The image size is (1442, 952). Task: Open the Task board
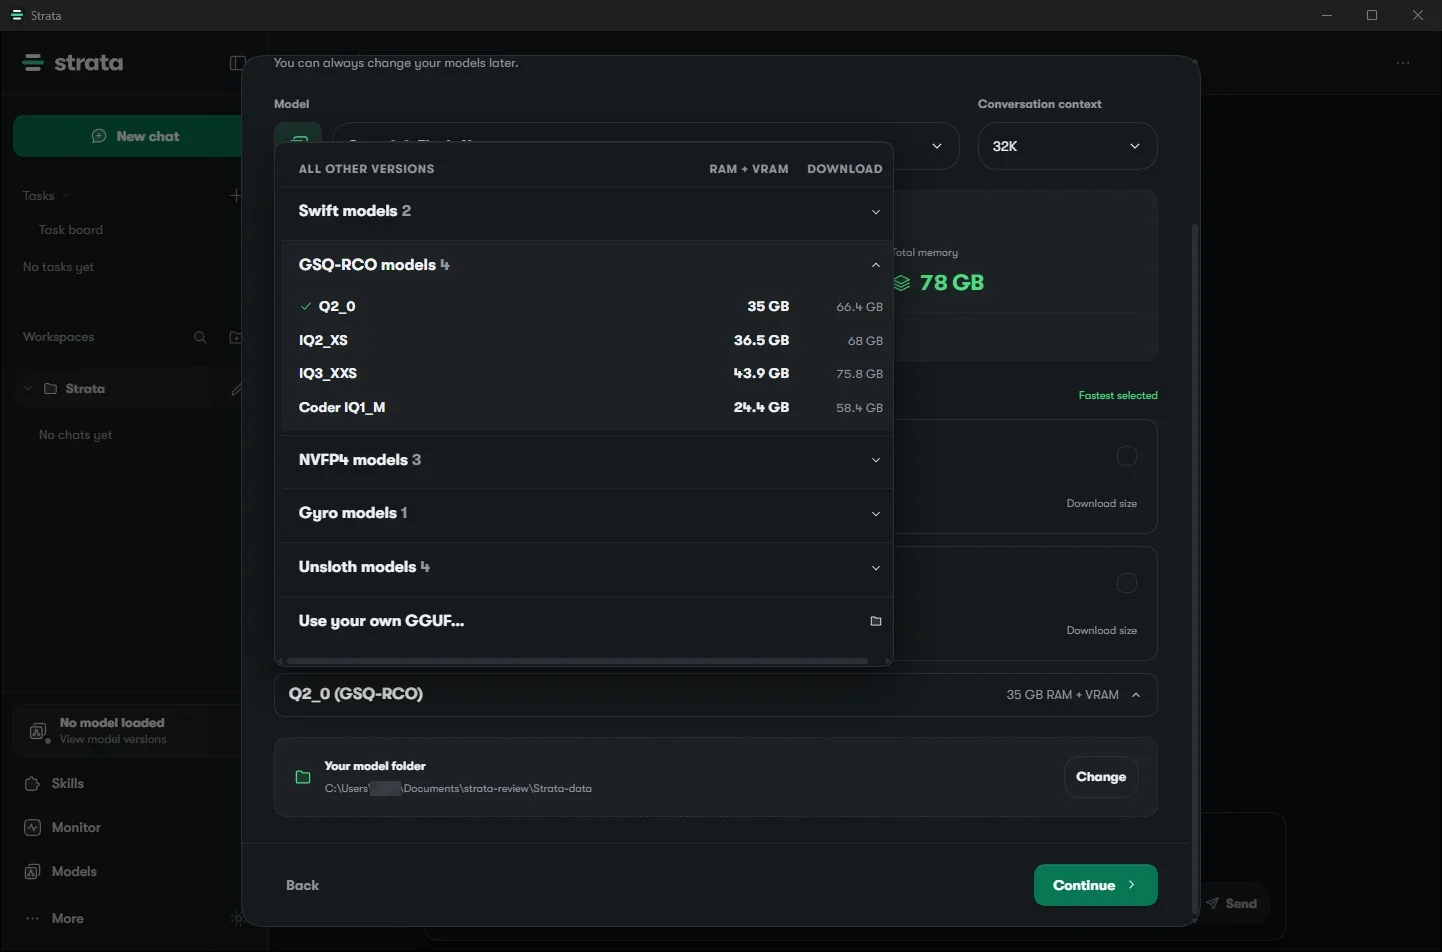(71, 230)
